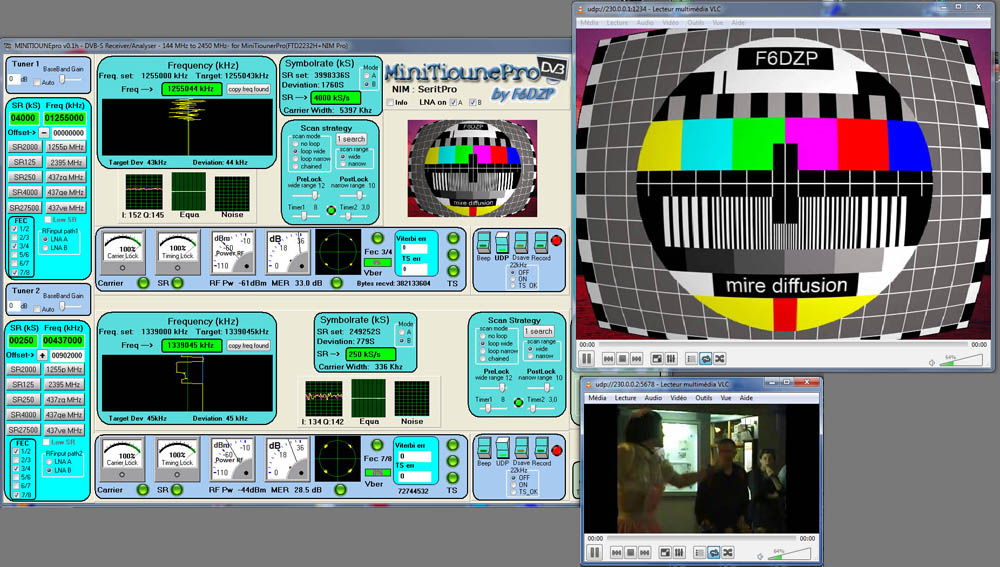Adjust Tuner 2 PostLock narrow range slider

pos(540,387)
